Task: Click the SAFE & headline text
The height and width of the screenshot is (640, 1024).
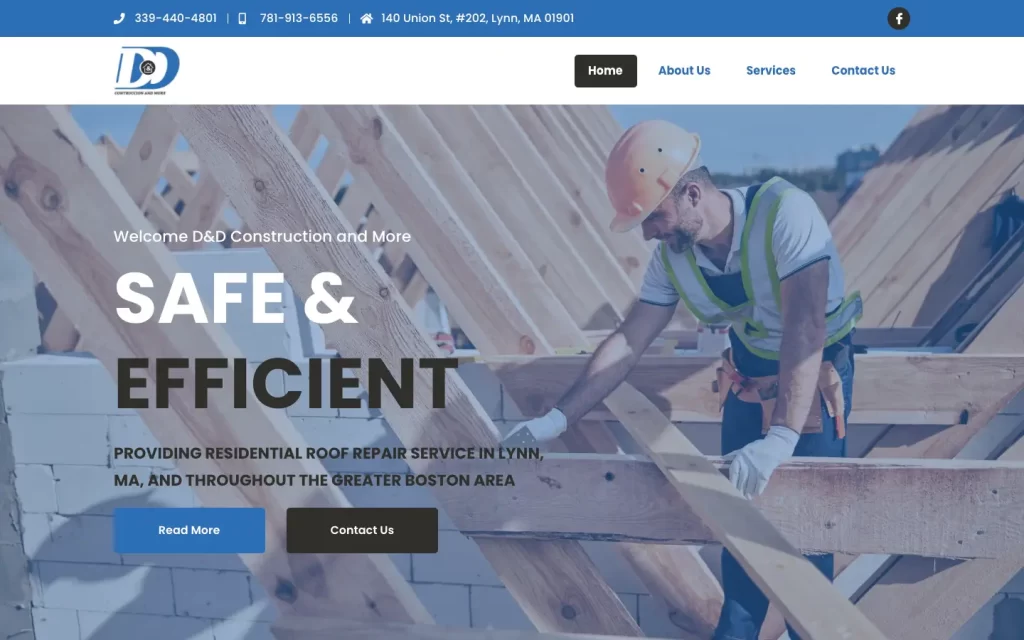Action: [x=236, y=298]
